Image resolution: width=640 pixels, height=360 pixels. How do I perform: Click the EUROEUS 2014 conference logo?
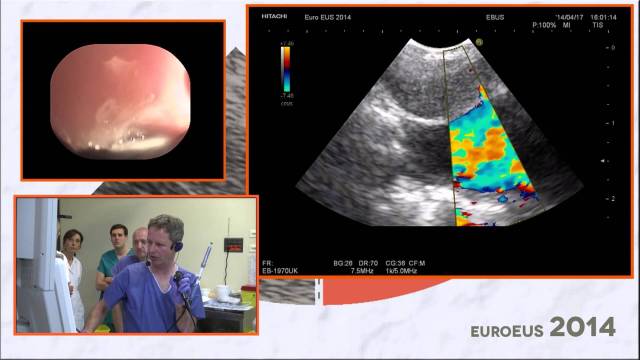(543, 327)
